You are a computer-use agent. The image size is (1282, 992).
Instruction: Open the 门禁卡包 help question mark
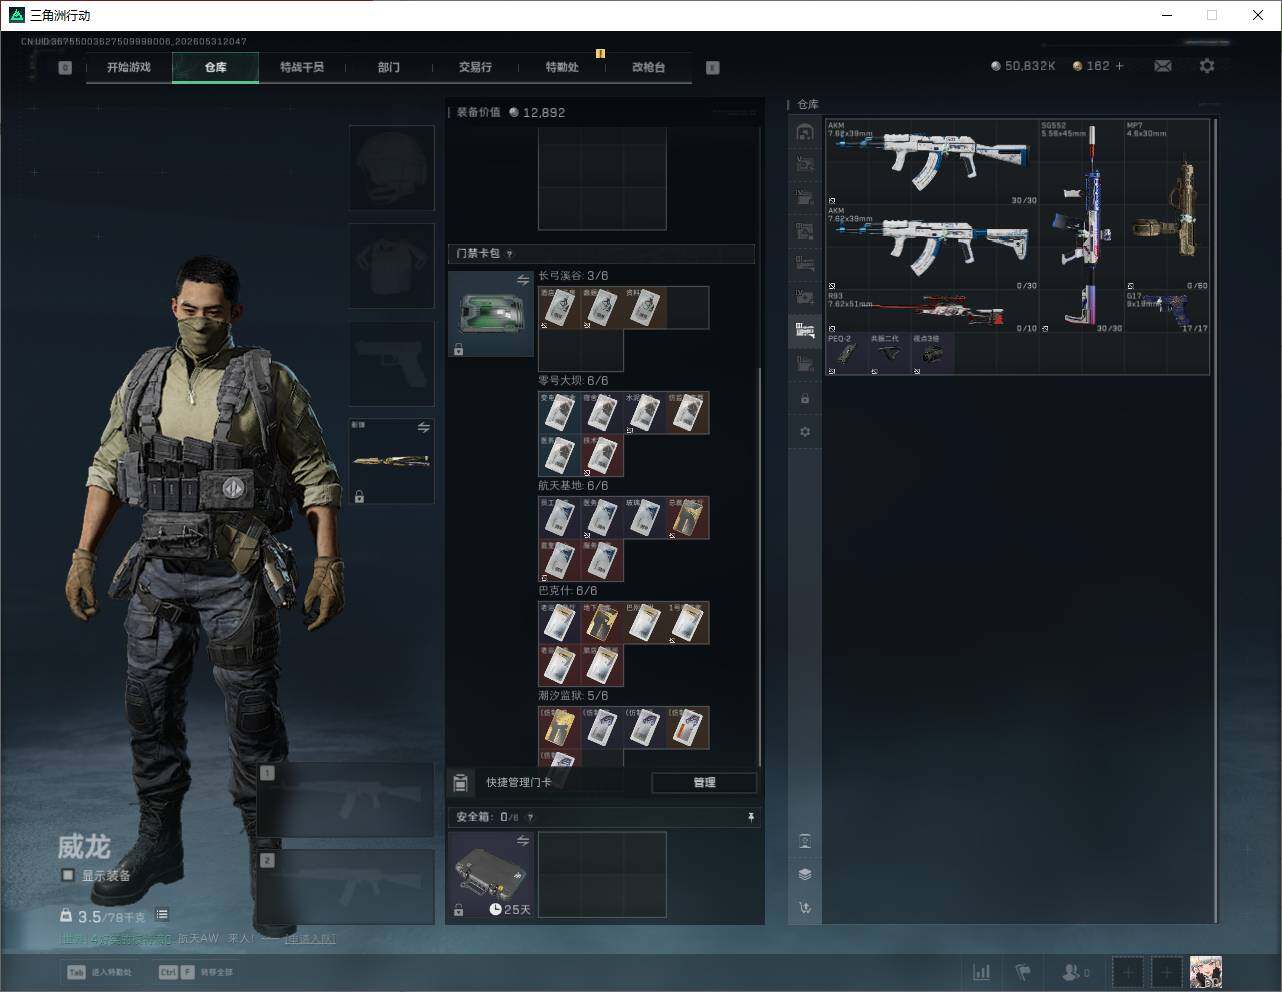pos(509,254)
